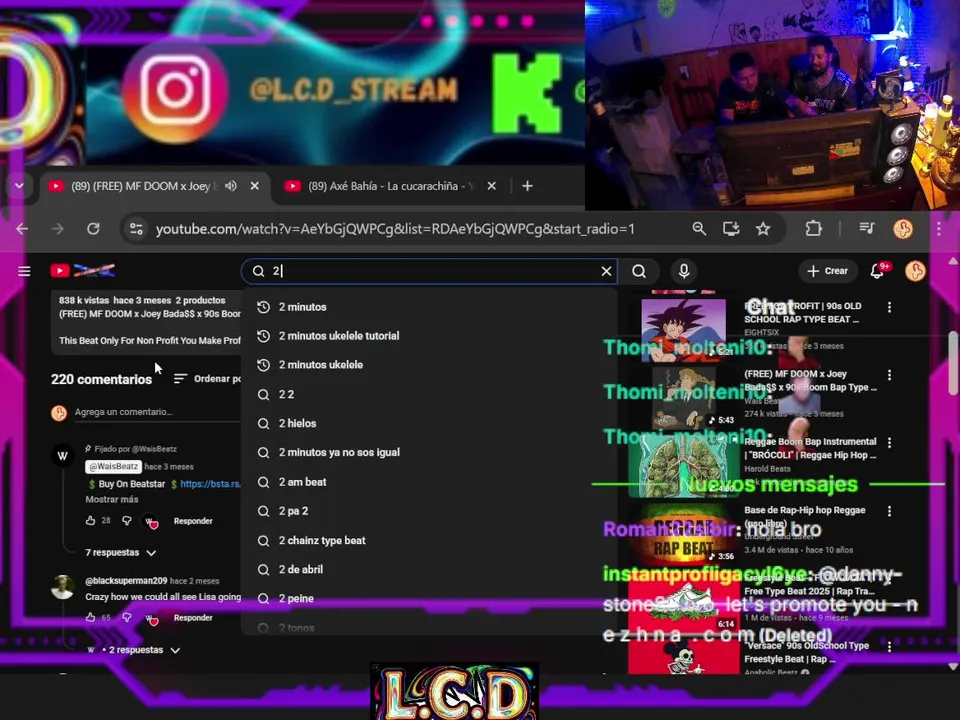The width and height of the screenshot is (960, 720).
Task: Open the YouTube hamburger guide menu
Action: click(x=24, y=271)
